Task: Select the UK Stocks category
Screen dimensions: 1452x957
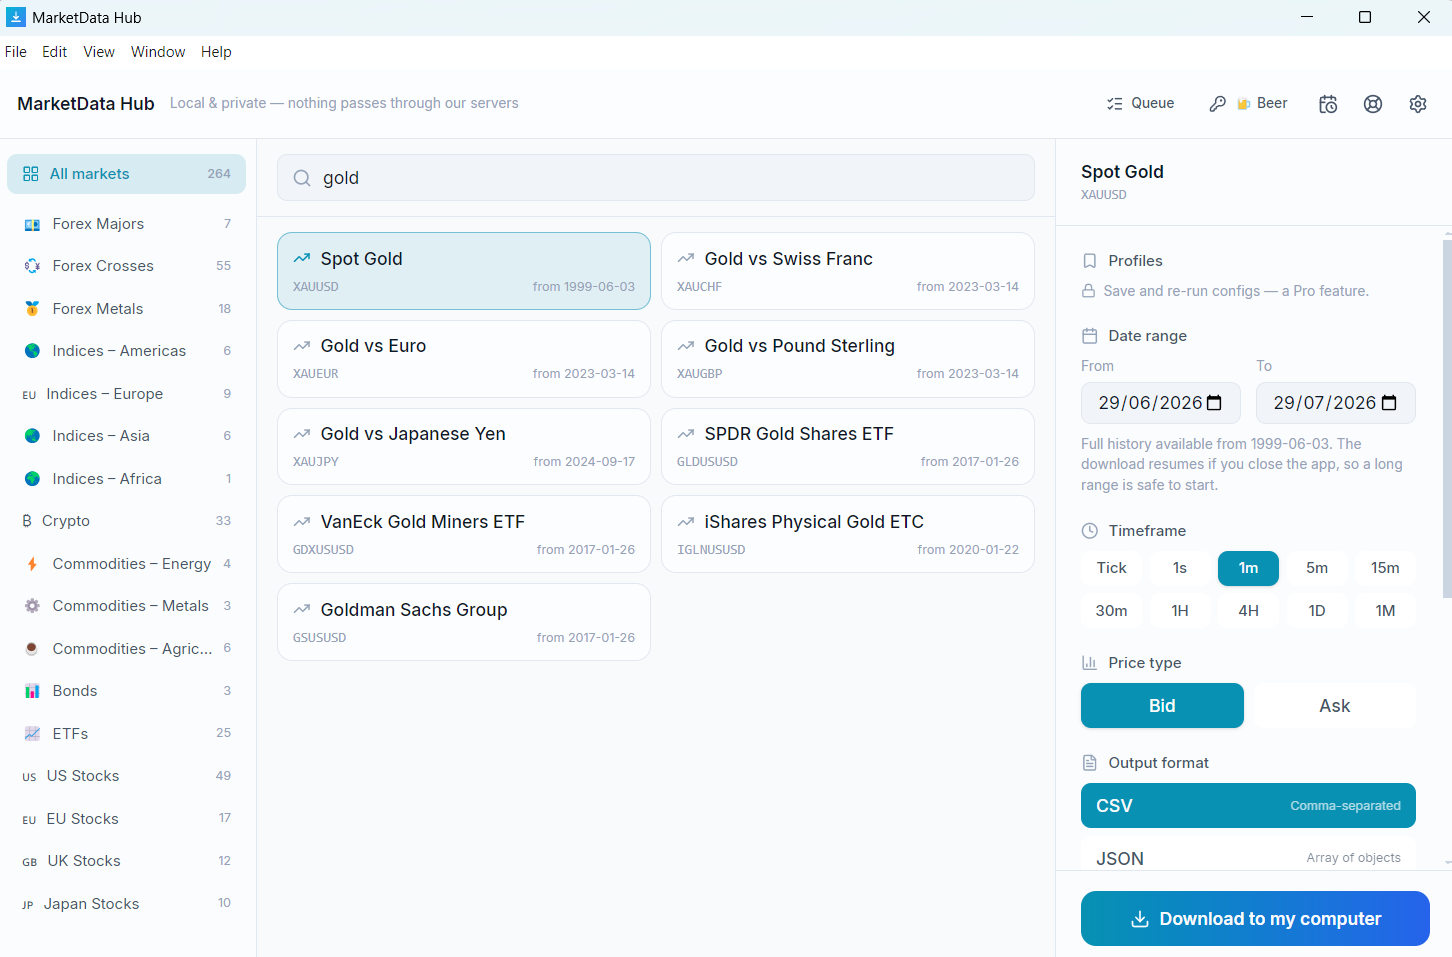Action: (126, 861)
